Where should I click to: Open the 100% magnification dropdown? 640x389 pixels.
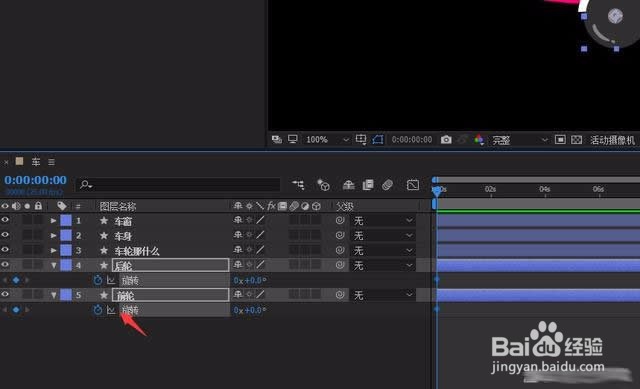pyautogui.click(x=327, y=140)
